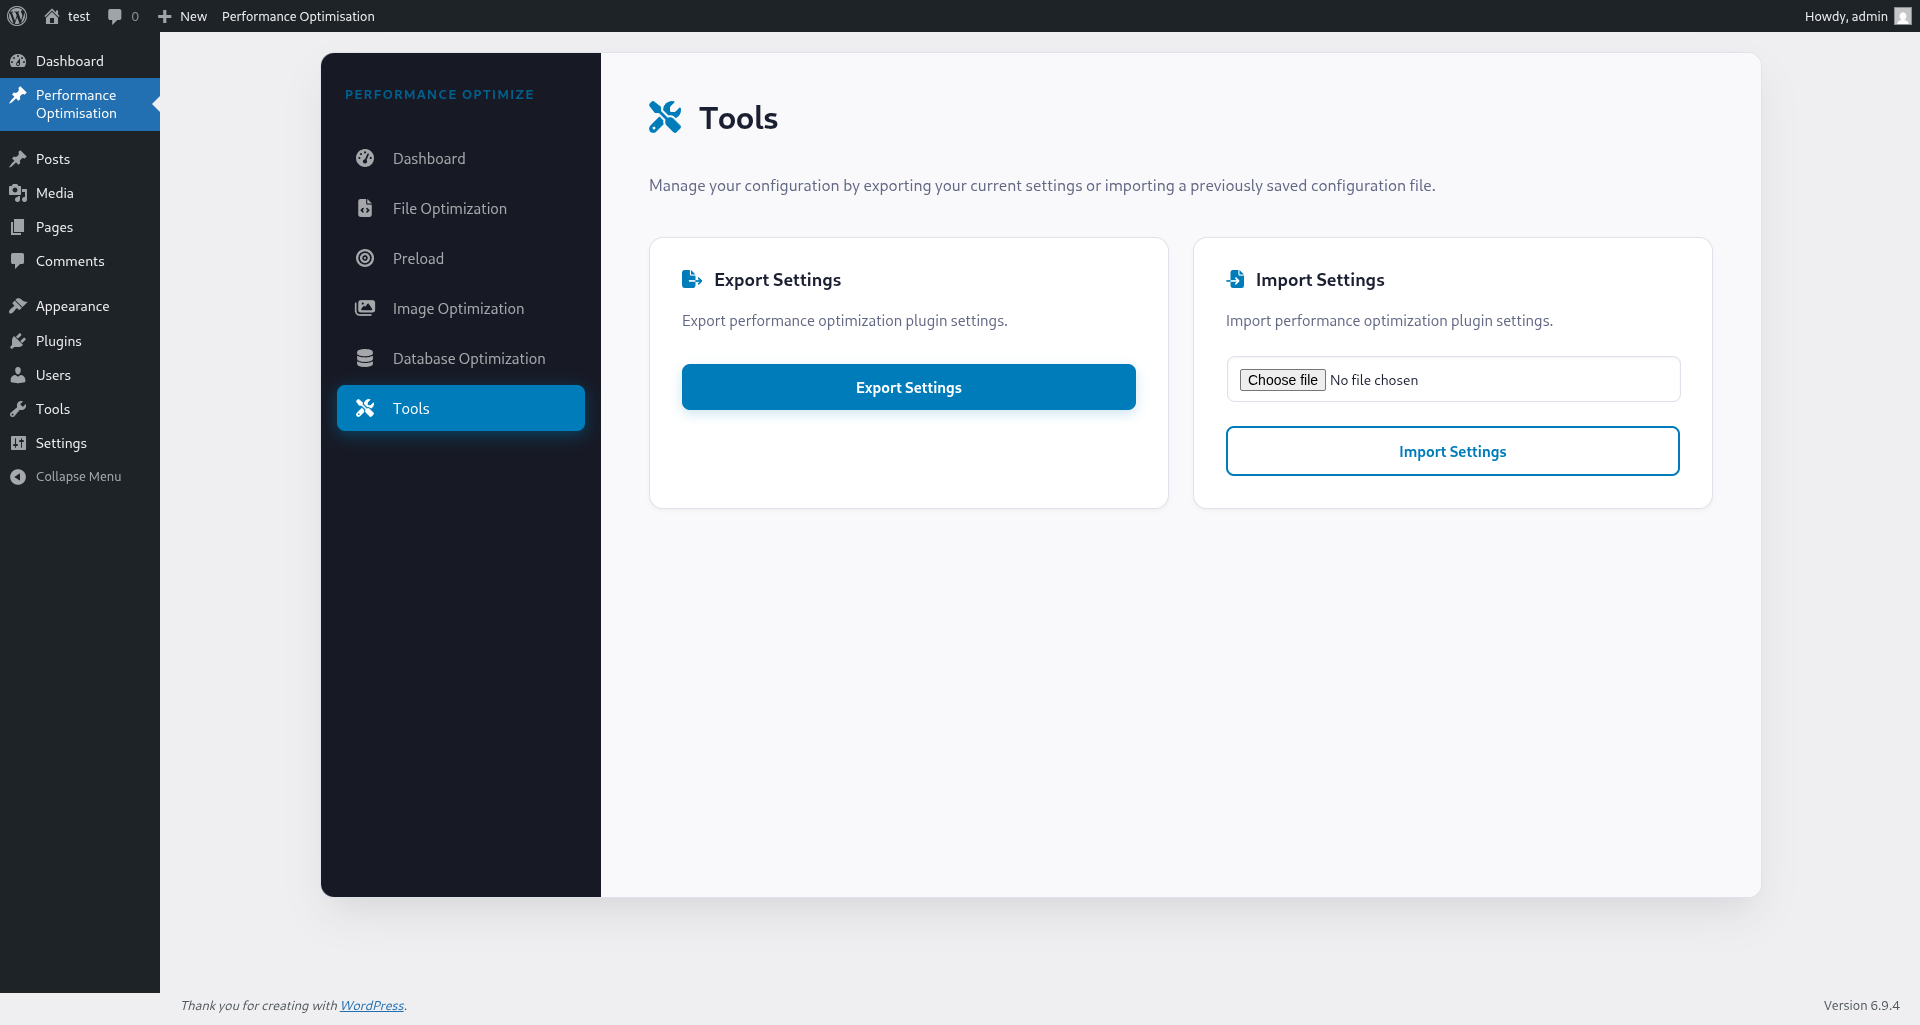Click the Dashboard globe icon under Performance Optimize

coord(366,158)
